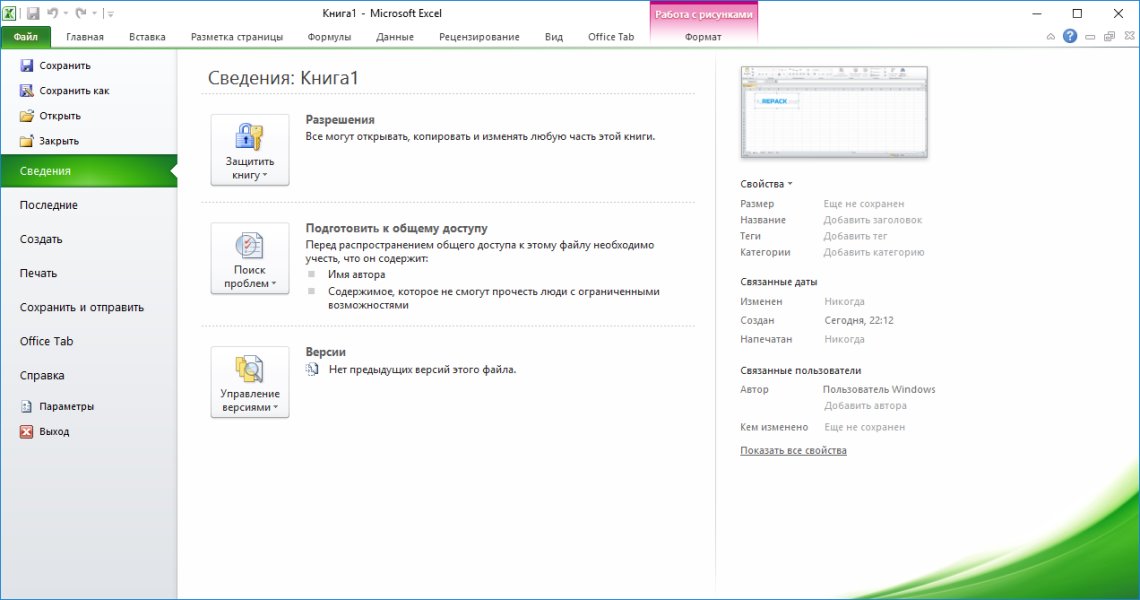Click the blue Help question mark icon
The image size is (1140, 600).
1070,37
